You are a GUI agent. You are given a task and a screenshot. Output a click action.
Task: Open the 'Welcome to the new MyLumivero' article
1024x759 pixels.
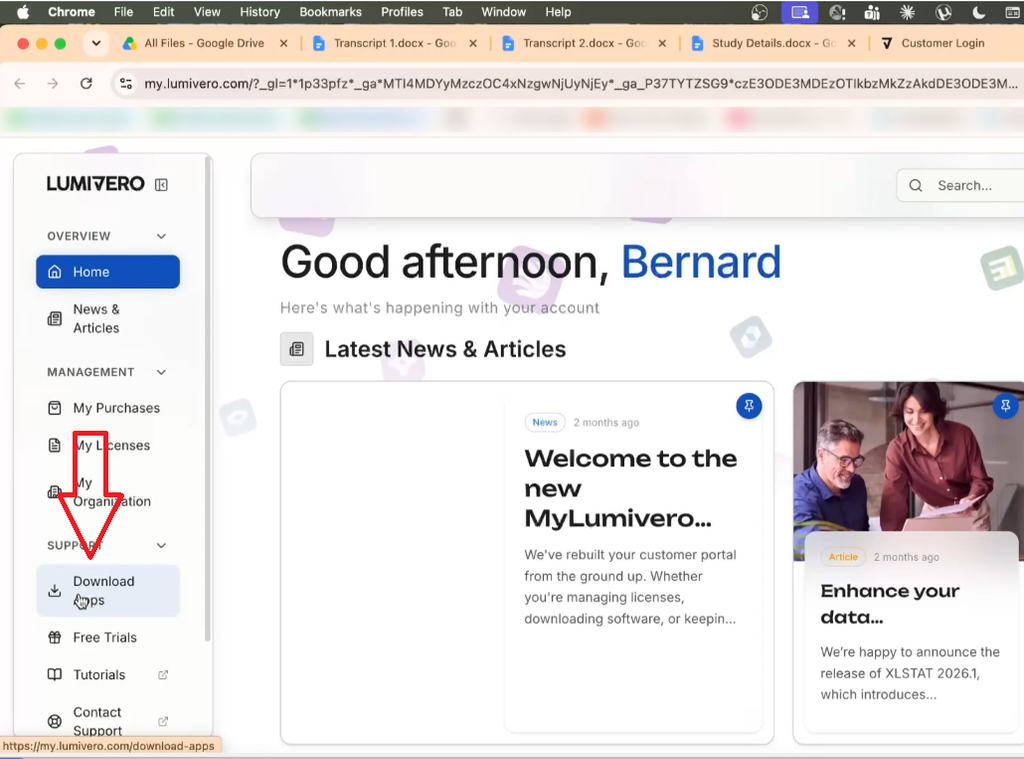pyautogui.click(x=631, y=488)
